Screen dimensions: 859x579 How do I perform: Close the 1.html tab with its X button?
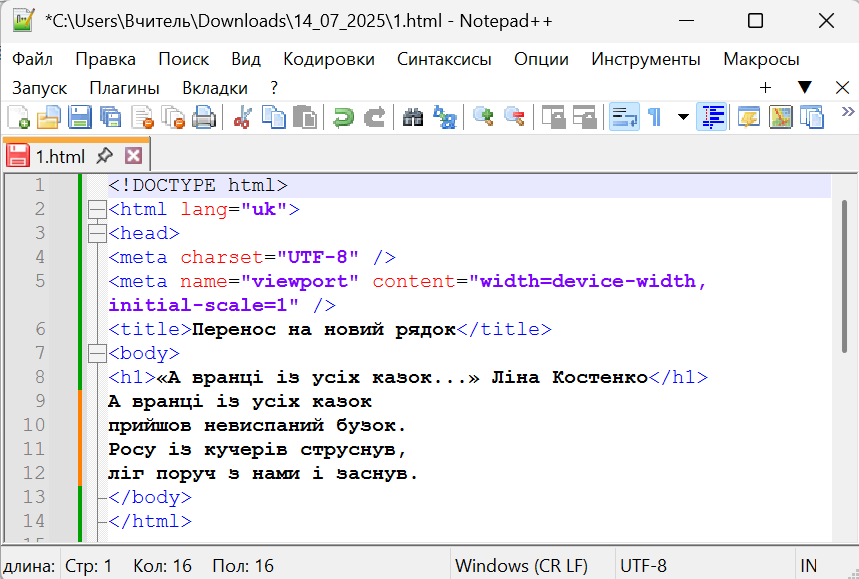(x=132, y=156)
